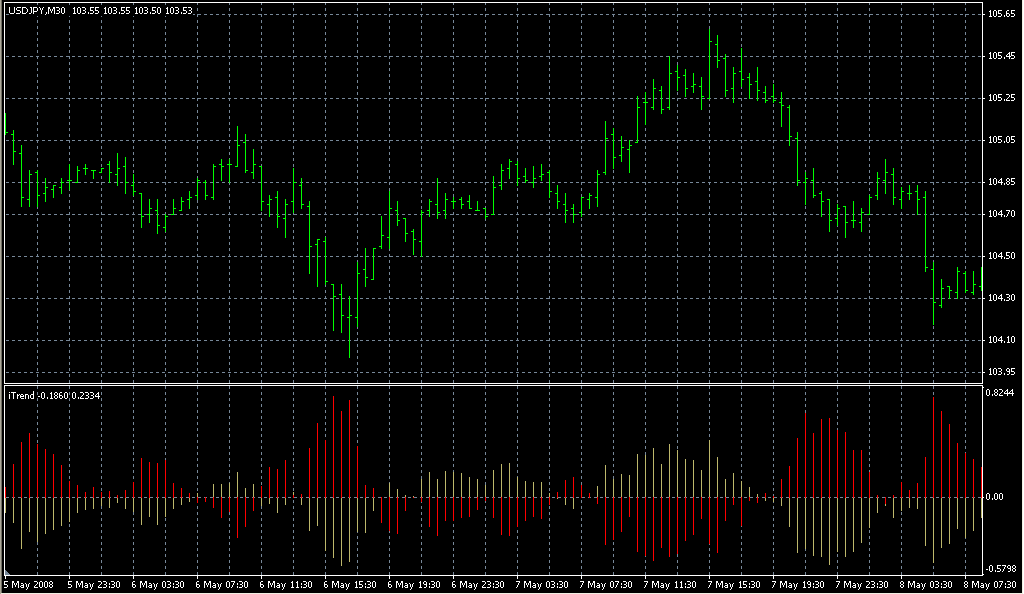1024x594 pixels.
Task: Select the 104.50 price level label
Action: [x=1002, y=256]
